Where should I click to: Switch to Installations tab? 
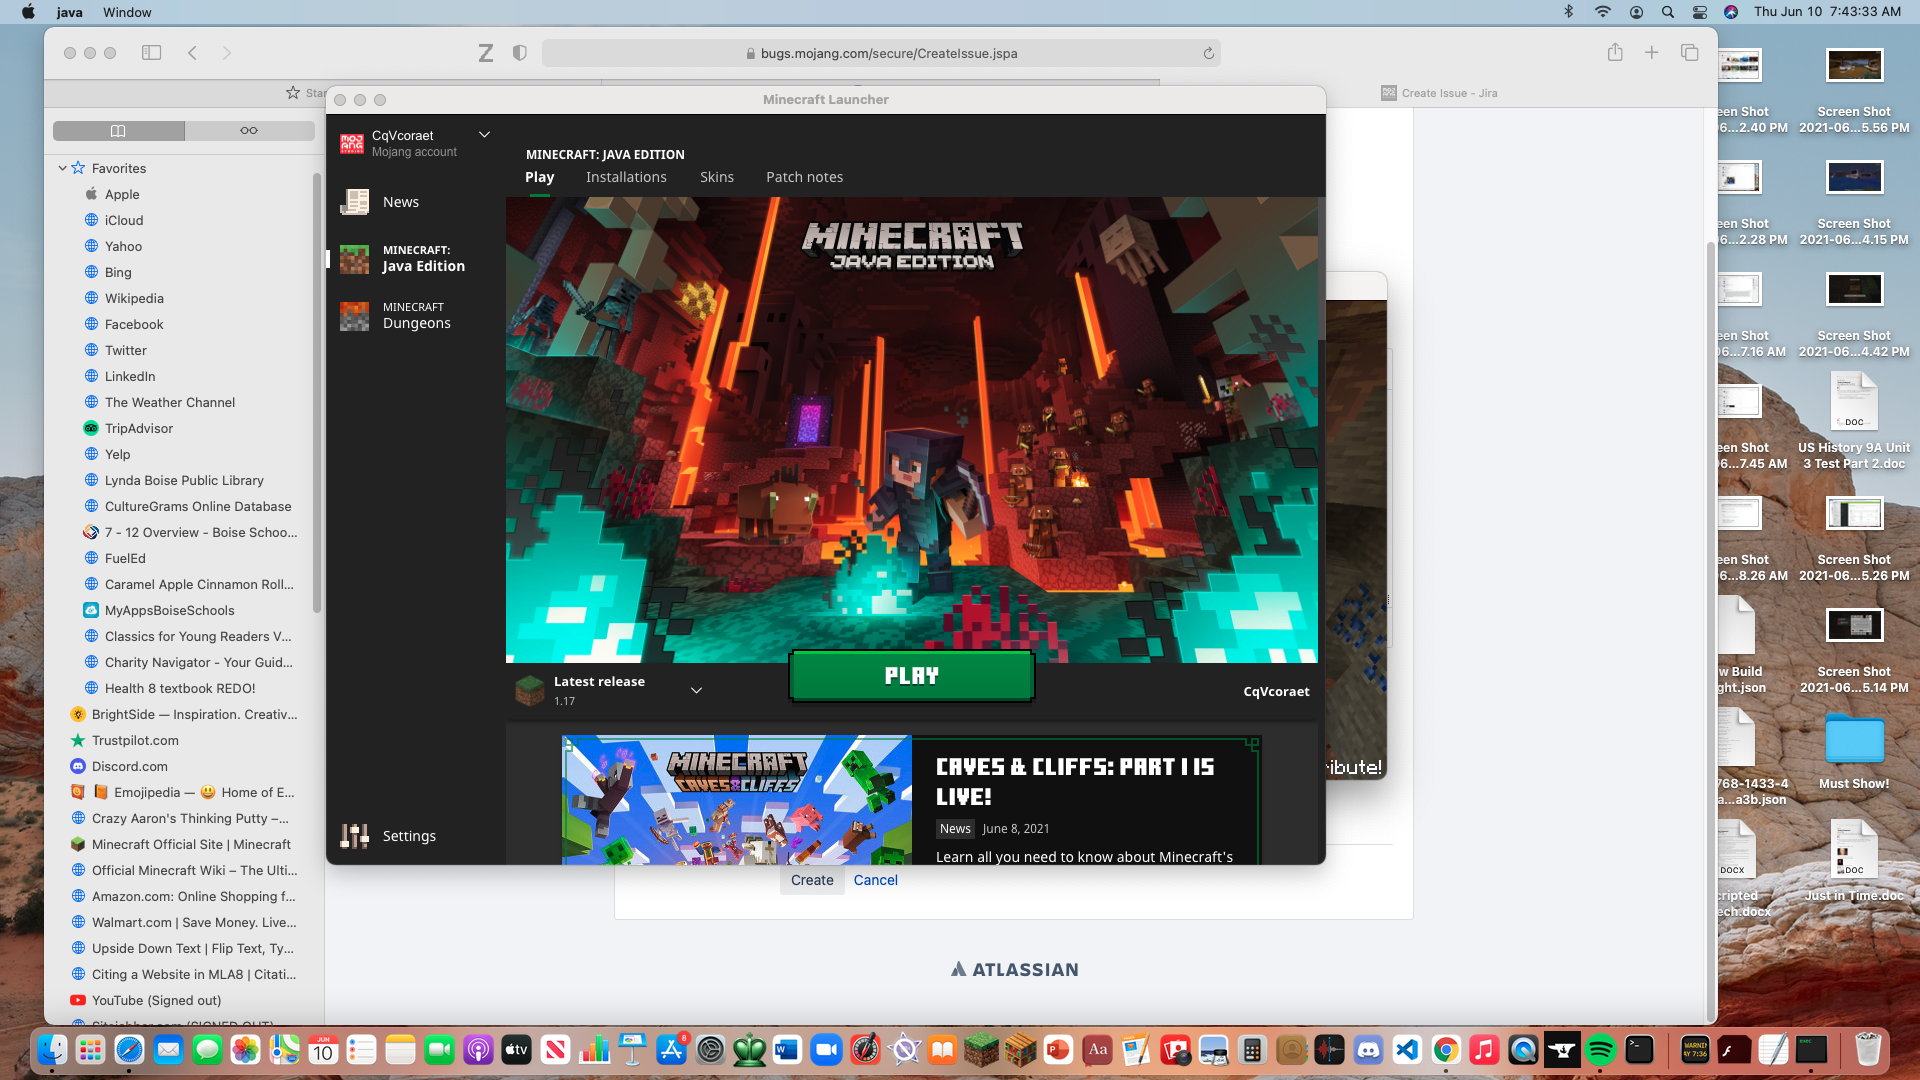pyautogui.click(x=626, y=177)
